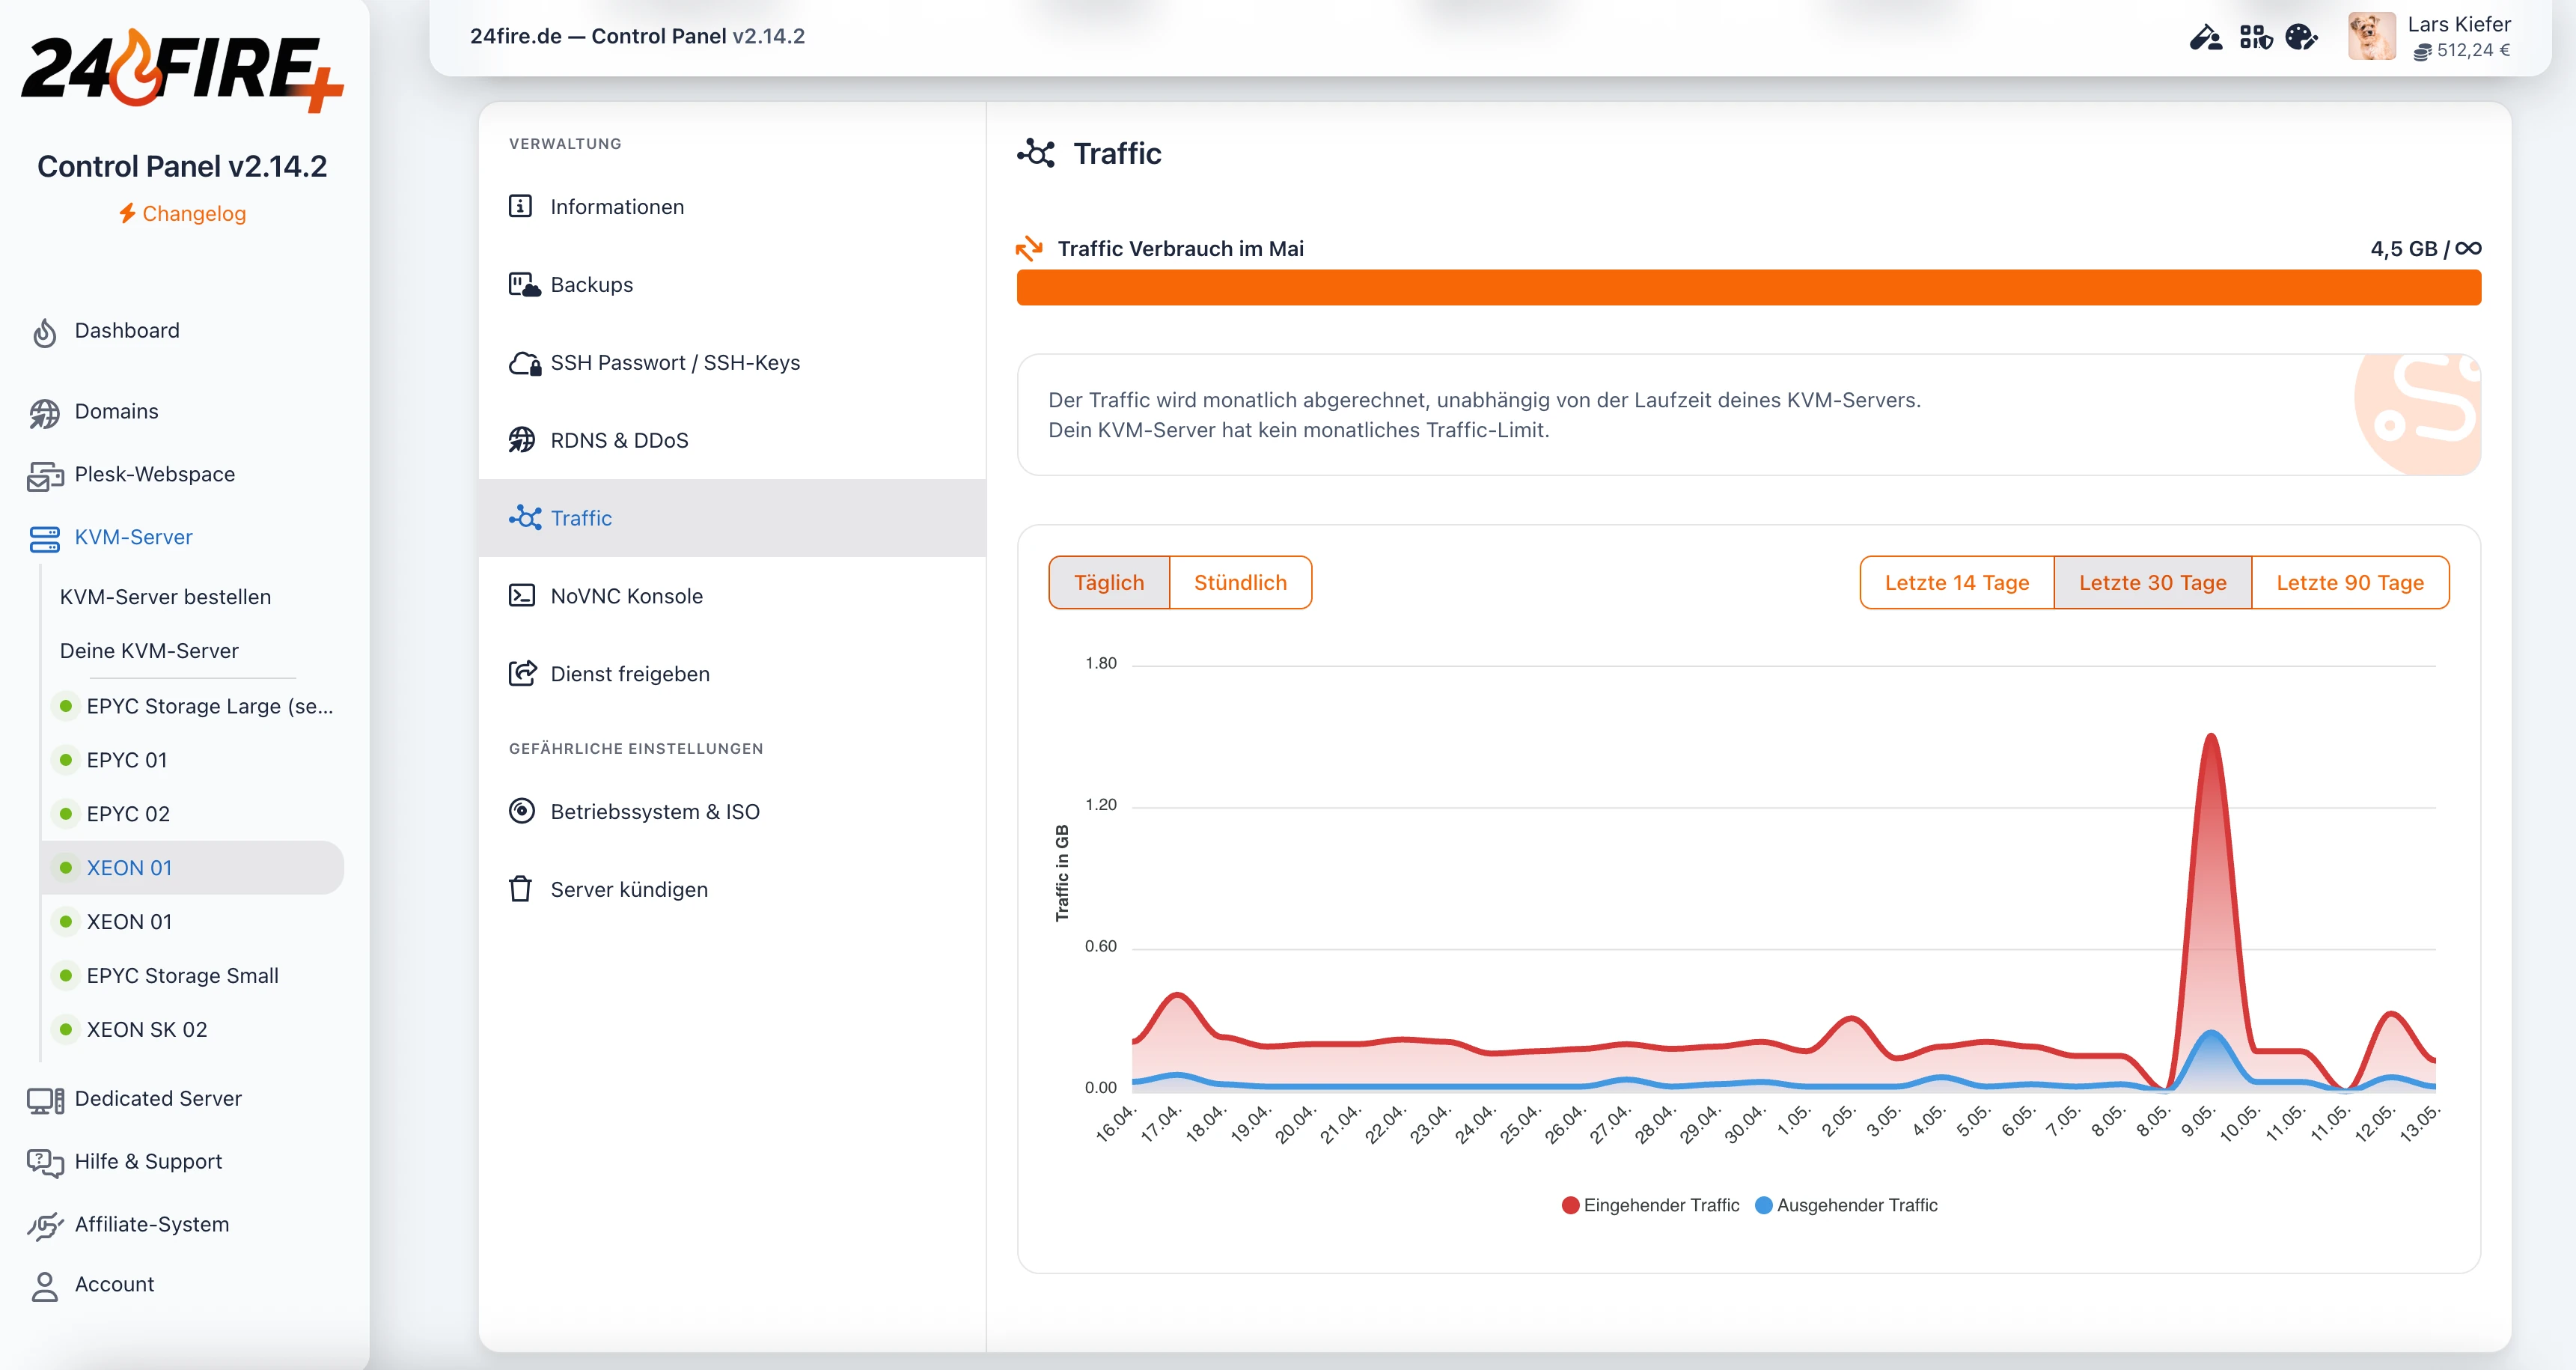The image size is (2576, 1370).
Task: Click the SSH Passwort lock-cloud icon
Action: coord(524,363)
